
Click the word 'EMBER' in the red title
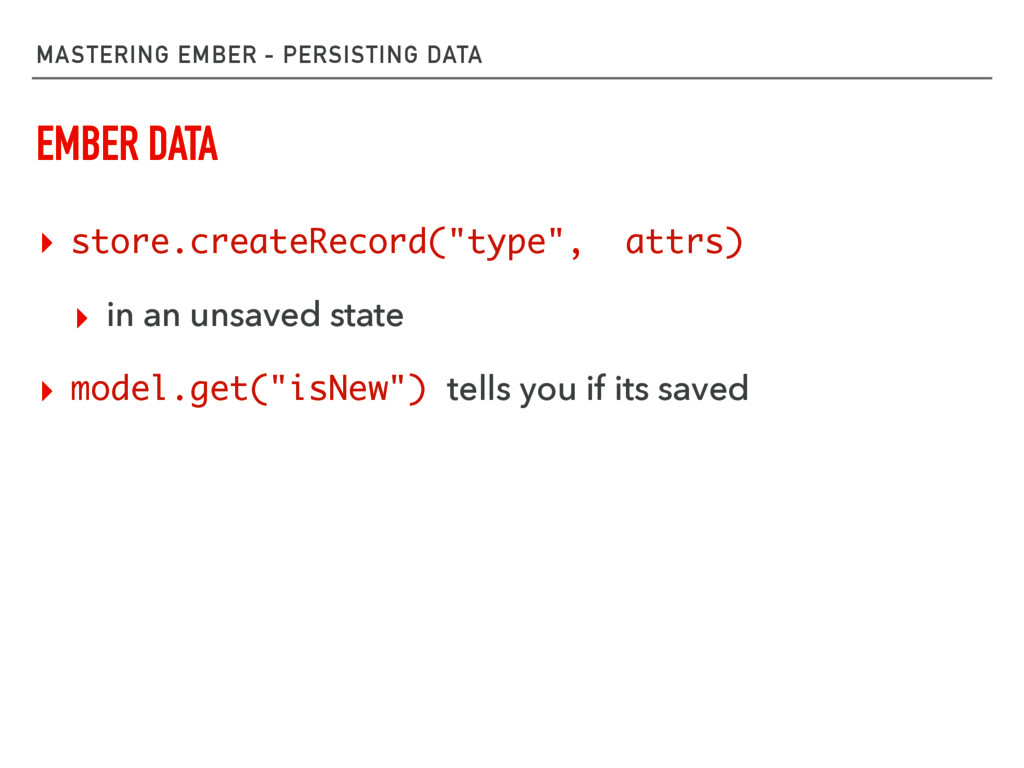click(x=88, y=144)
